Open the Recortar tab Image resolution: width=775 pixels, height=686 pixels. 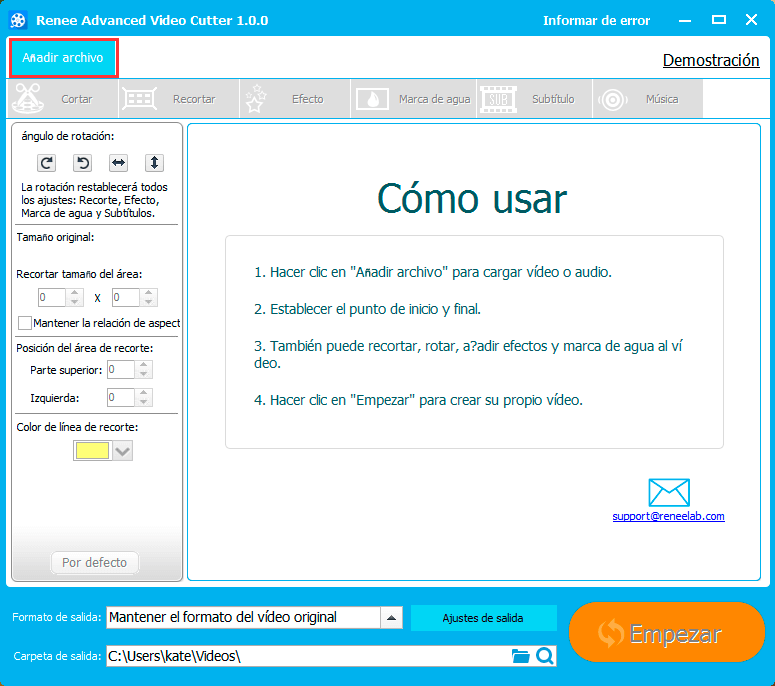[179, 99]
